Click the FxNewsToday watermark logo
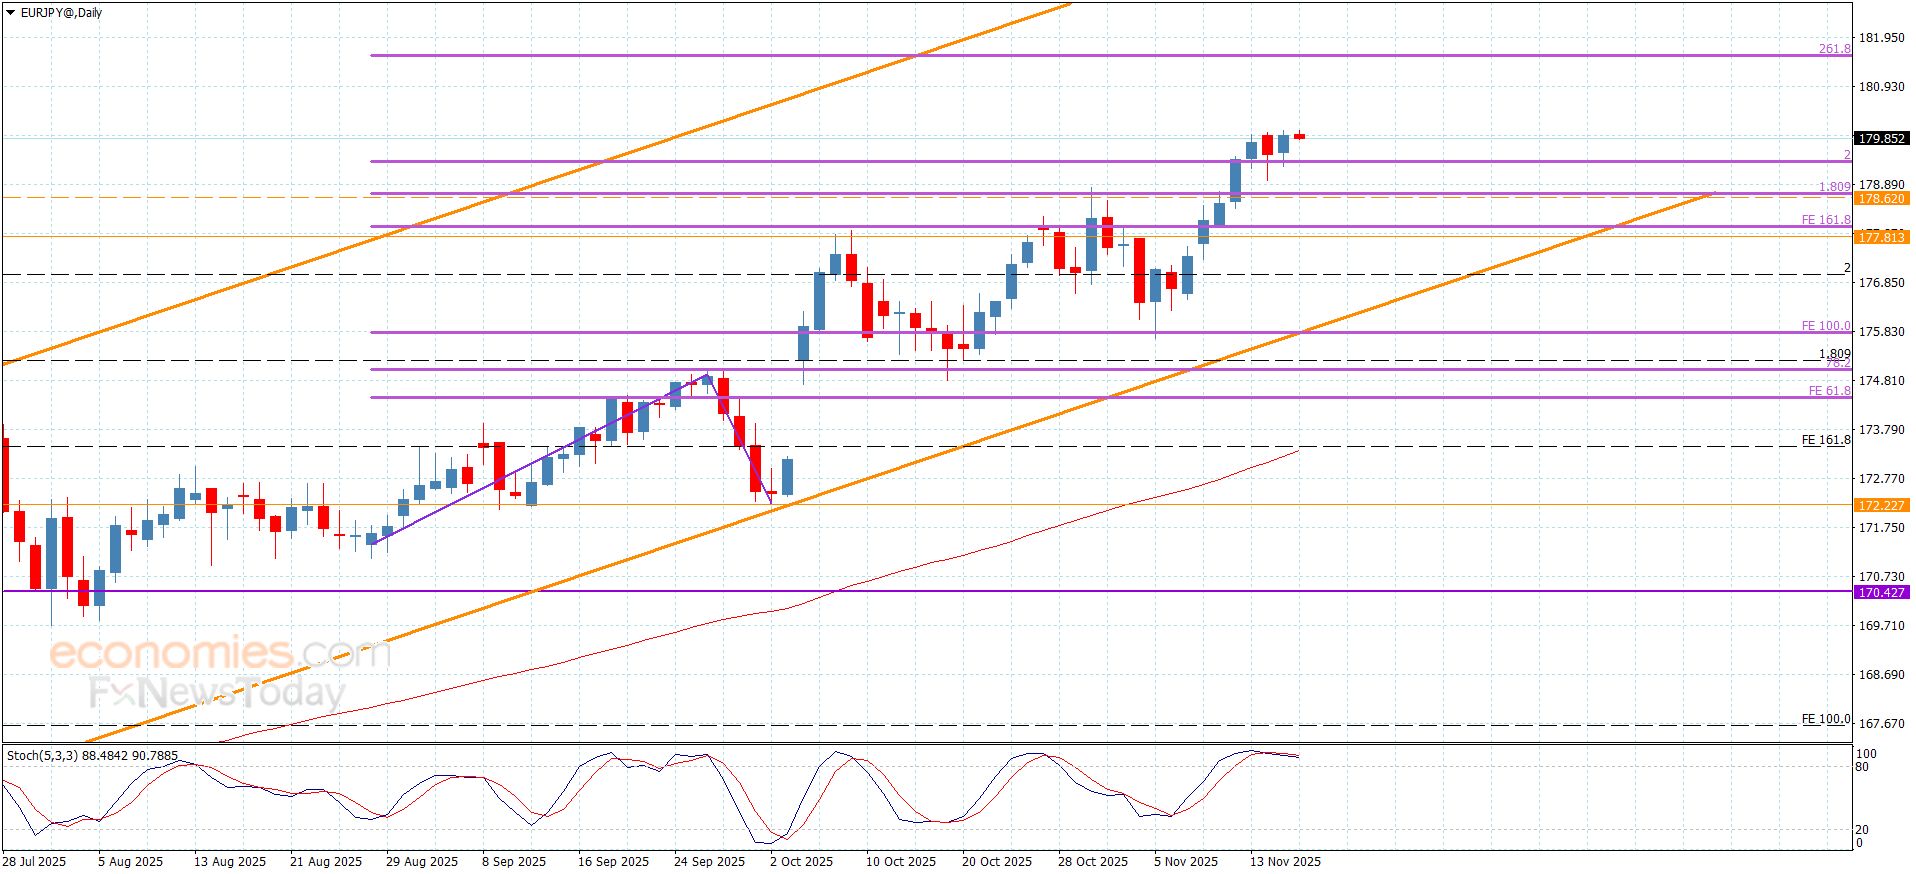 coord(216,693)
